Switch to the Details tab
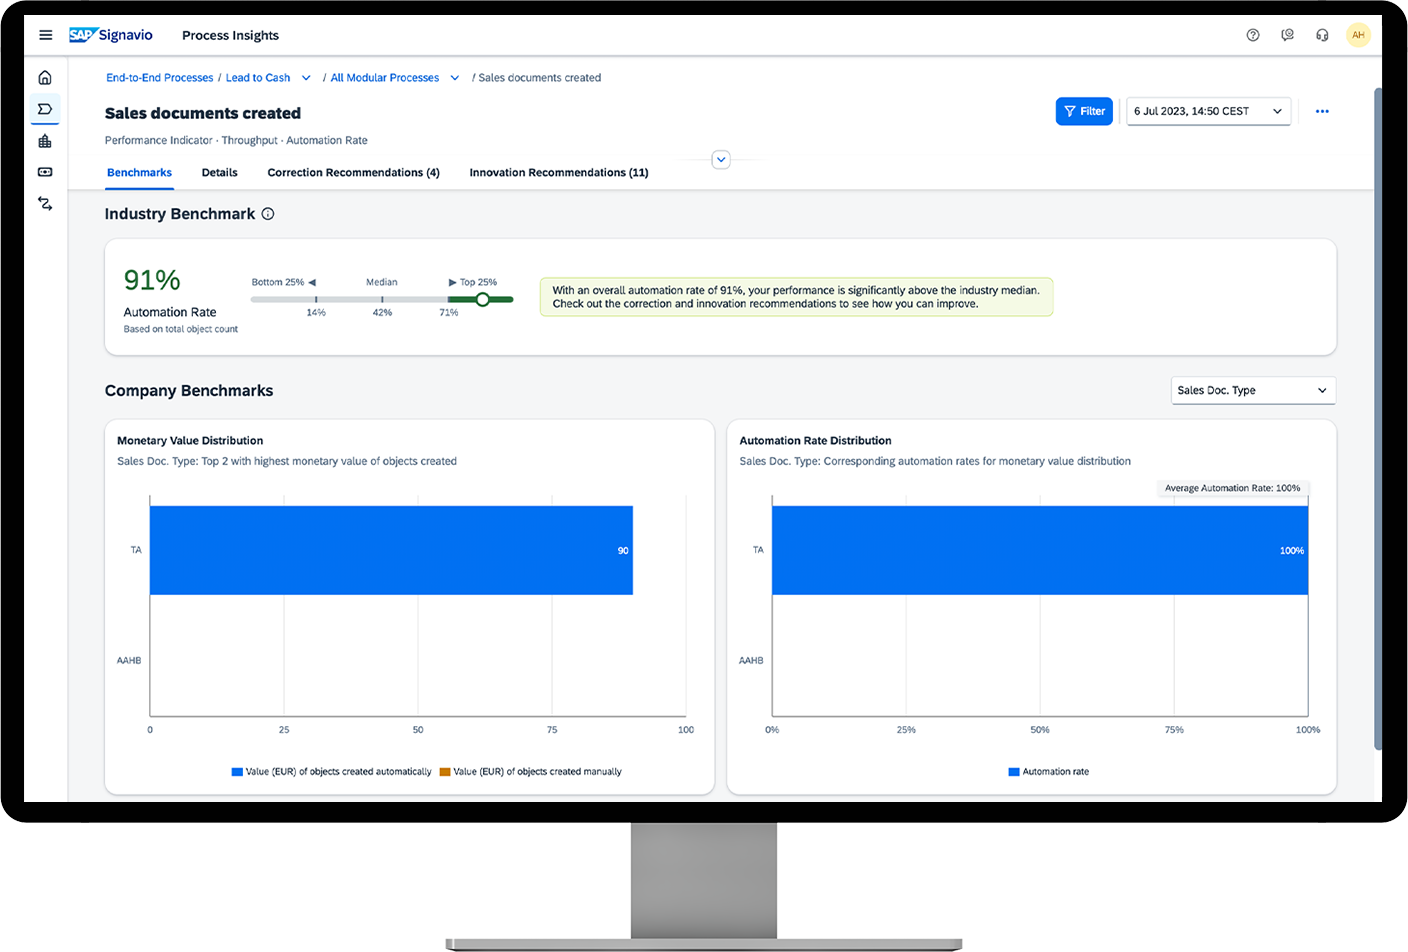The image size is (1408, 952). [219, 172]
